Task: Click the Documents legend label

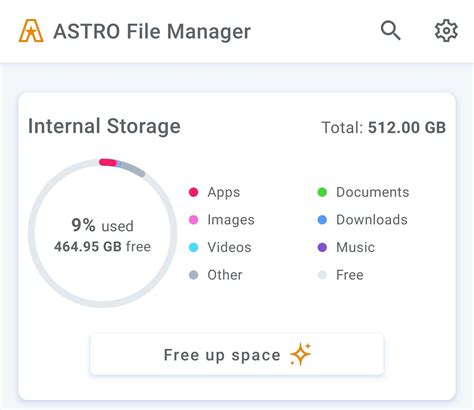Action: (x=373, y=192)
